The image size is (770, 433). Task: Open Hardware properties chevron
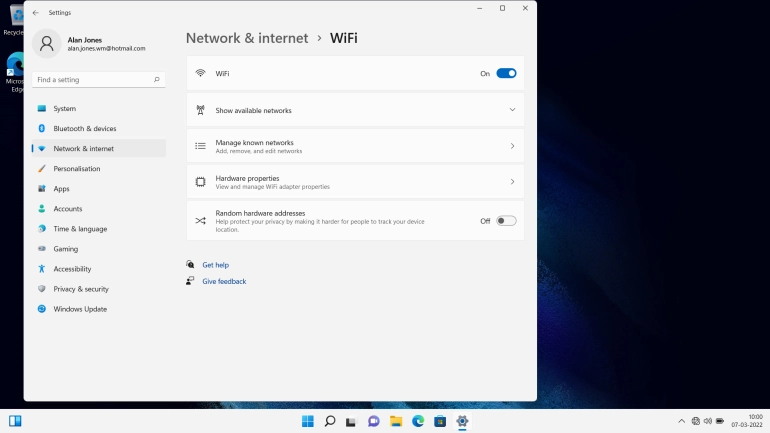pyautogui.click(x=512, y=182)
